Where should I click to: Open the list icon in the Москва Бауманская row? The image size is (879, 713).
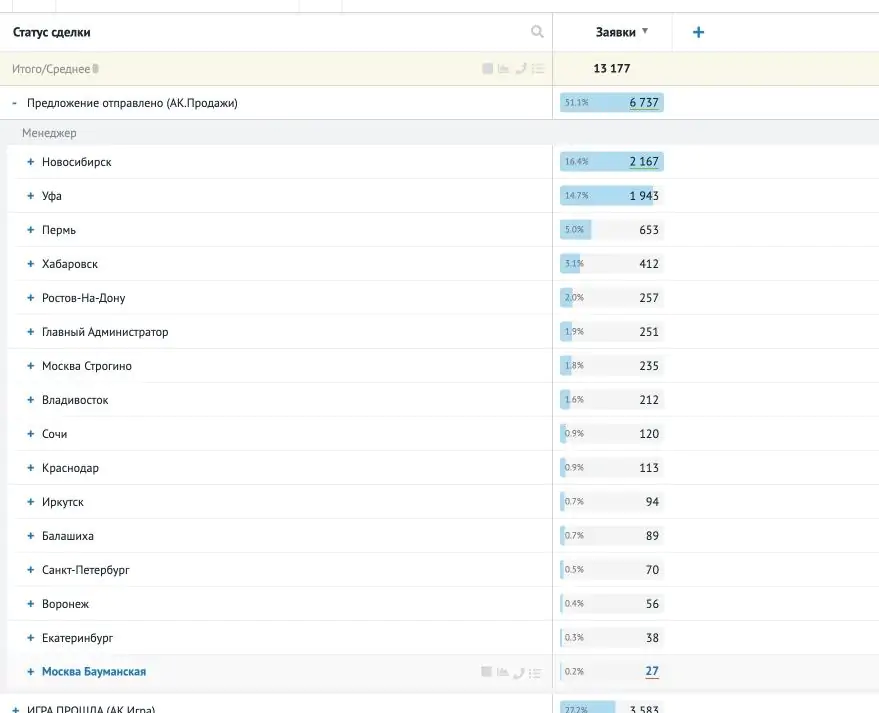[535, 672]
